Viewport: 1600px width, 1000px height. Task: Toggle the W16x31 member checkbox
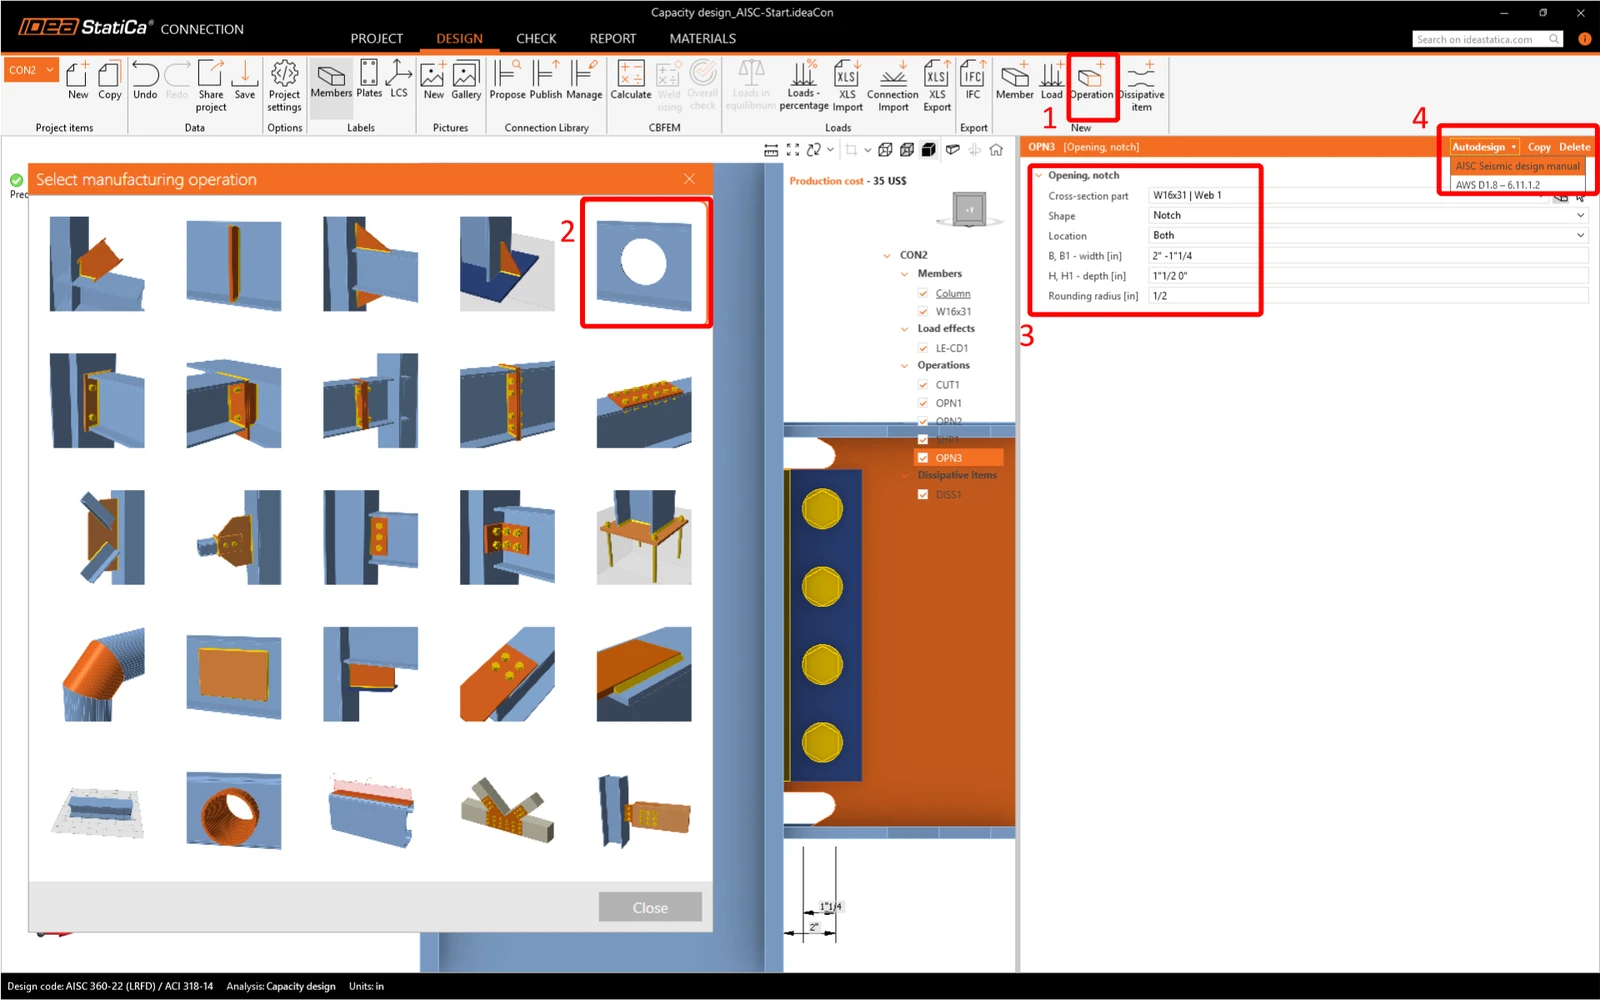[x=923, y=312]
